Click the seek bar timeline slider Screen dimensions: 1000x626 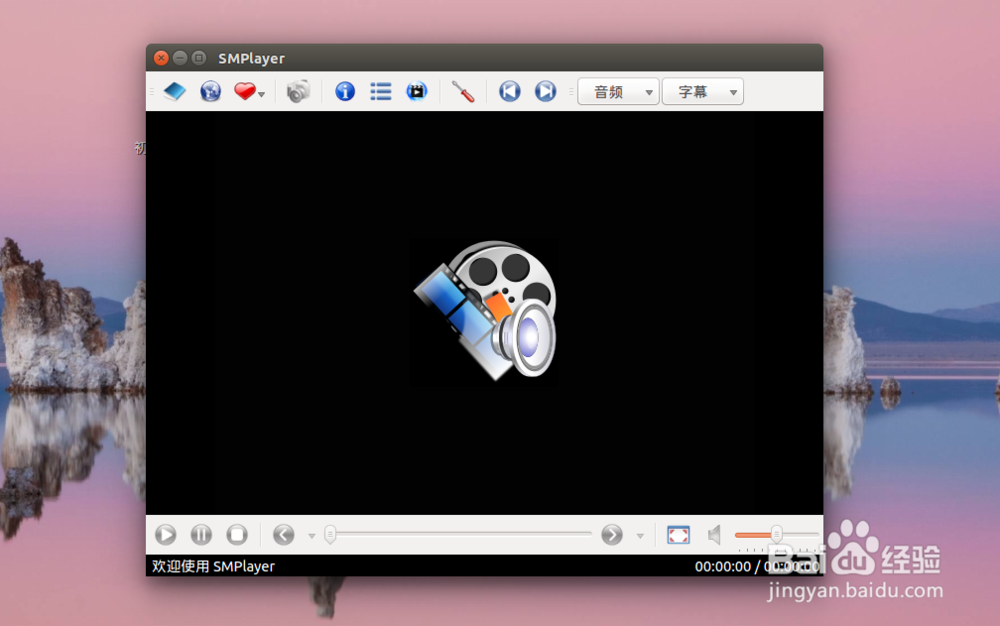(459, 534)
